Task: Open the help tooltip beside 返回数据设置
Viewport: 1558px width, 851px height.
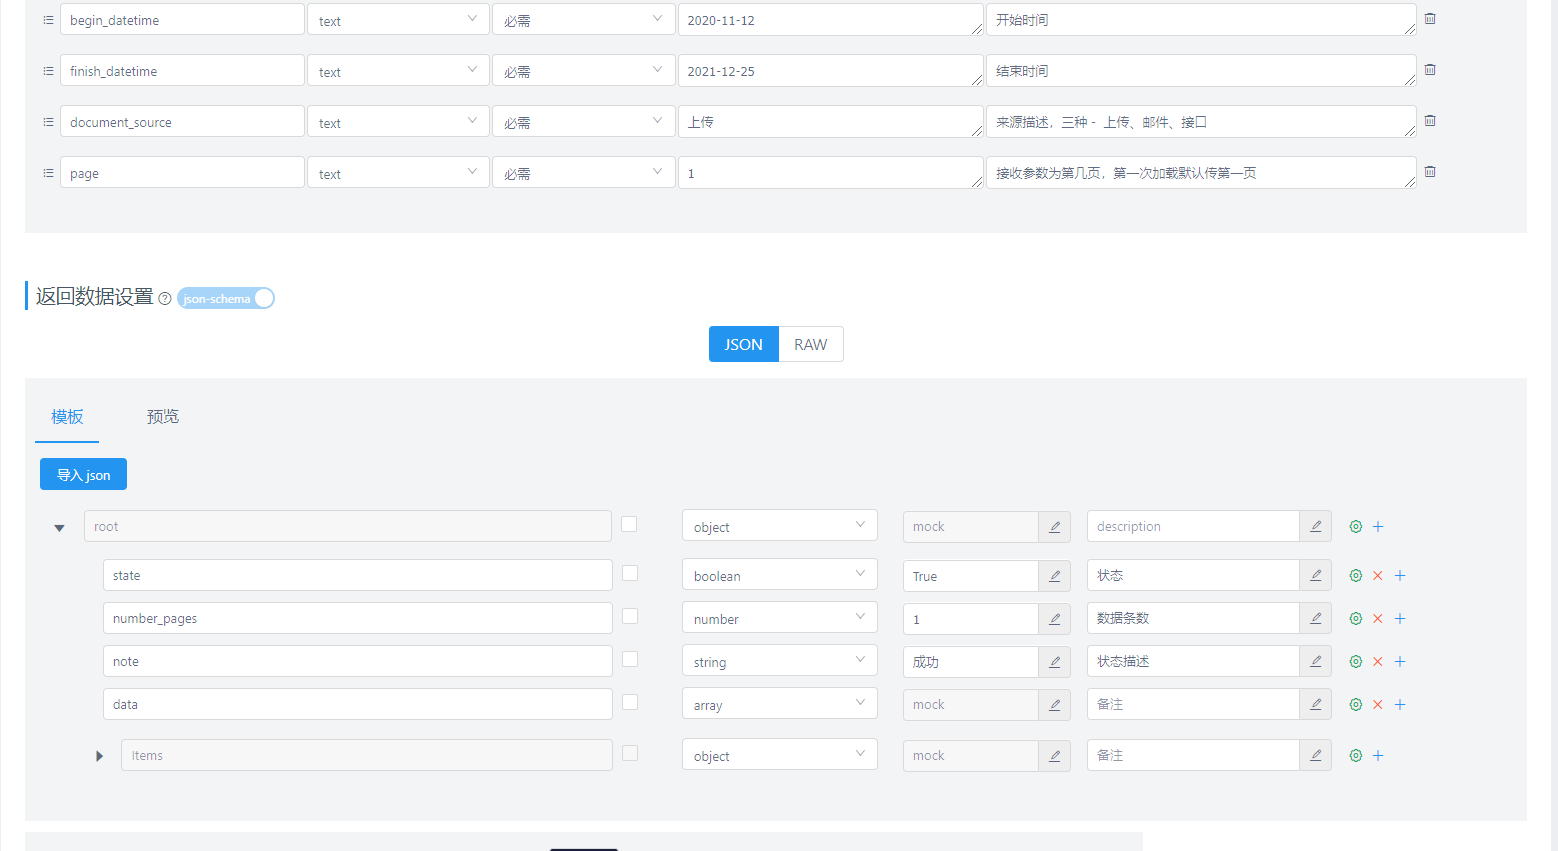Action: pos(165,298)
